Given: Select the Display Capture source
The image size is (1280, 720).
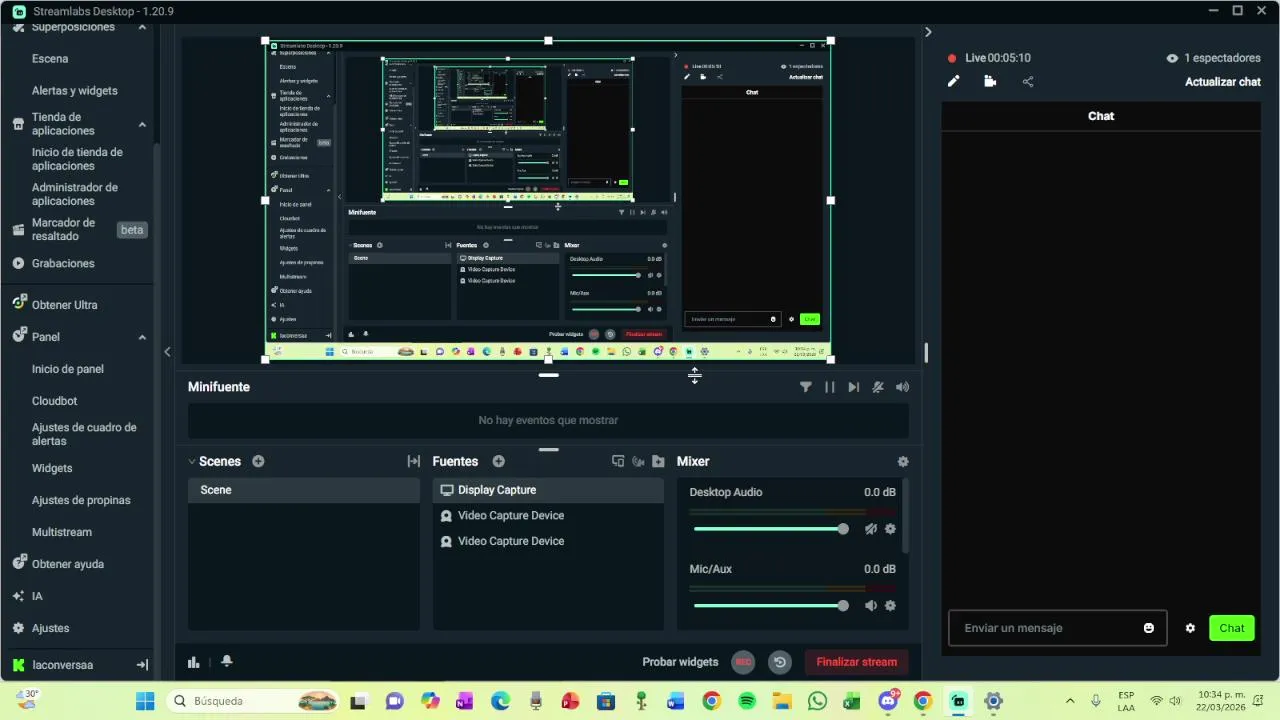Looking at the screenshot, I should pyautogui.click(x=548, y=490).
